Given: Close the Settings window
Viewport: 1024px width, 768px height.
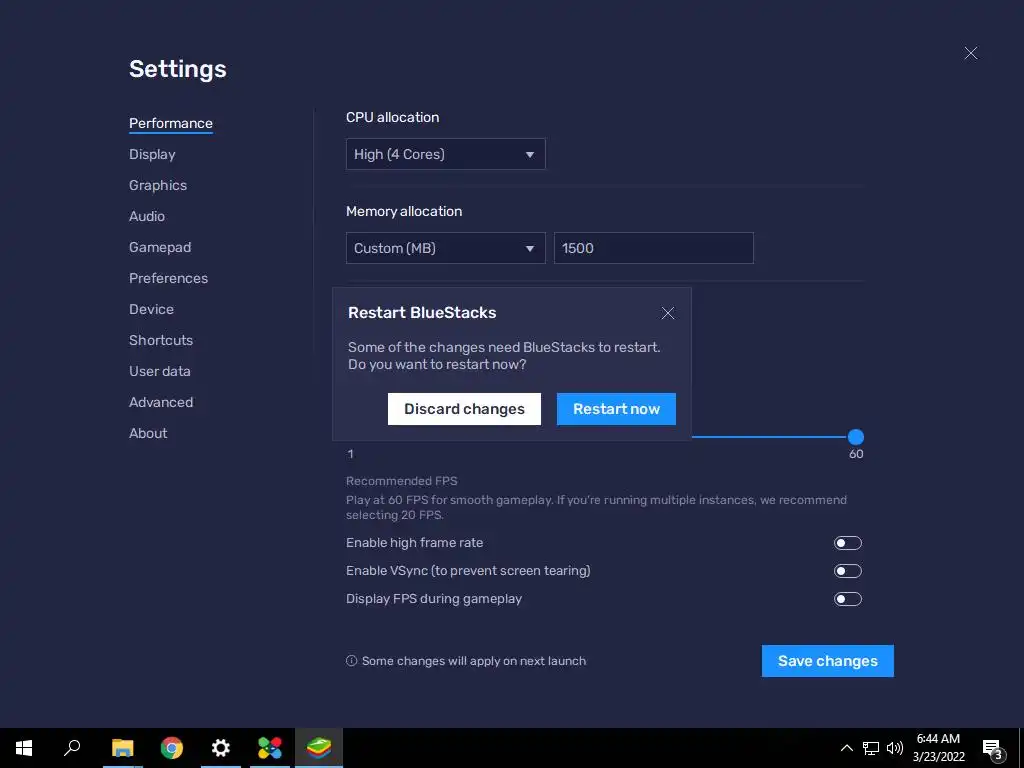Looking at the screenshot, I should click(971, 54).
